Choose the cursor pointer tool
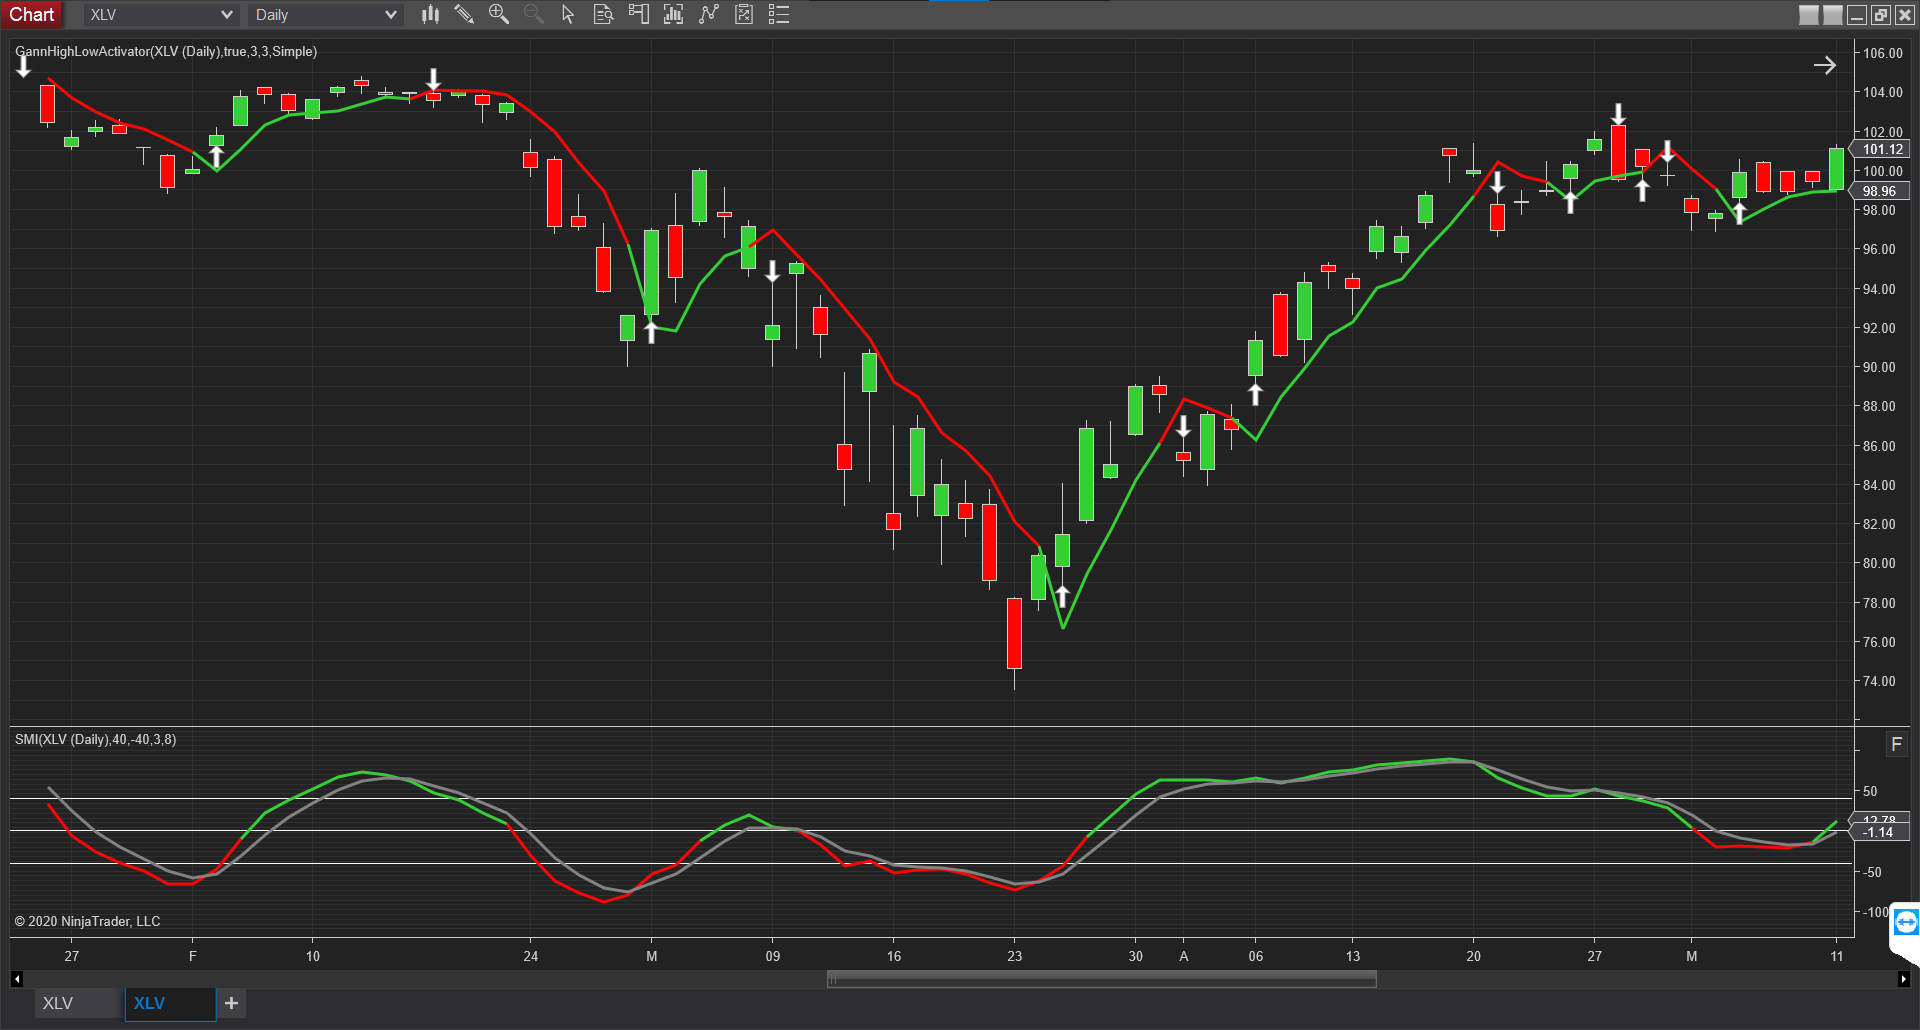 (568, 14)
